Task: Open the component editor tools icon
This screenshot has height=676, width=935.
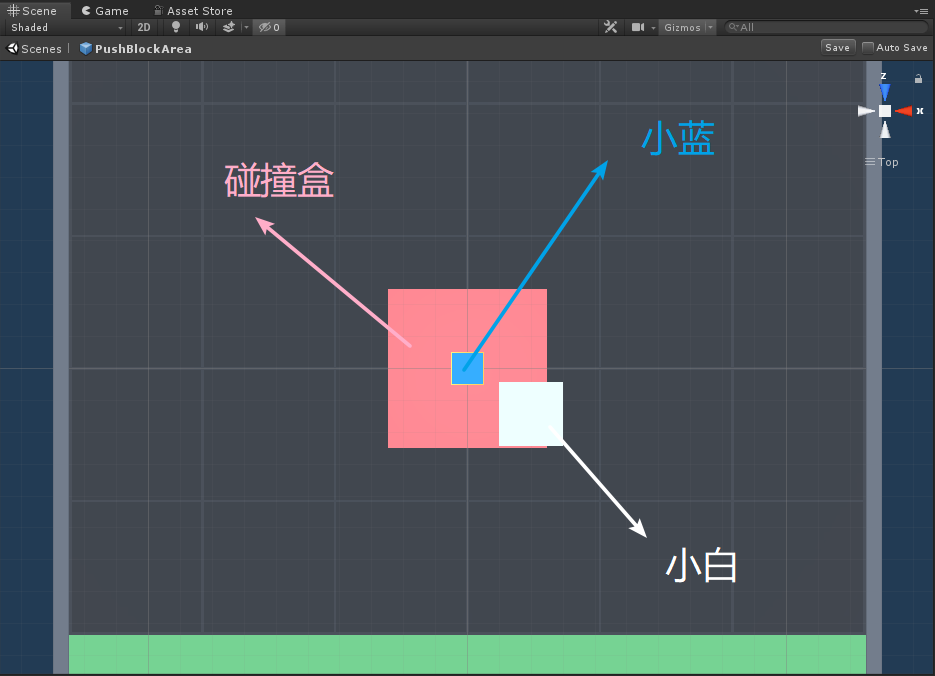Action: tap(611, 27)
